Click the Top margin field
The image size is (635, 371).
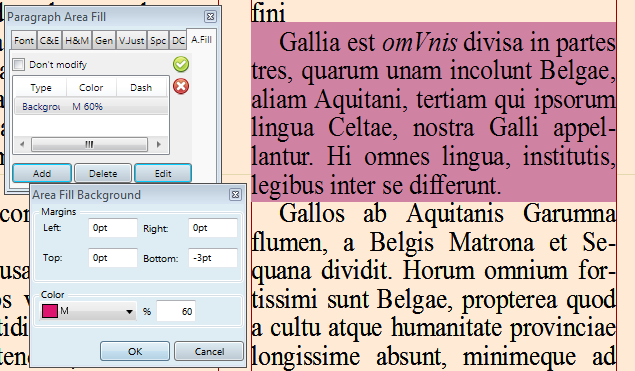click(x=113, y=258)
